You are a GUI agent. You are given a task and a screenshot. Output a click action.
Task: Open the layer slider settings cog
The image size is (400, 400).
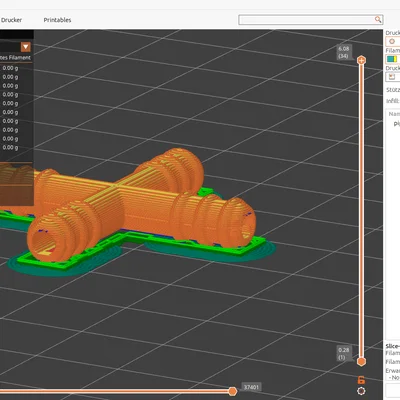(x=361, y=391)
